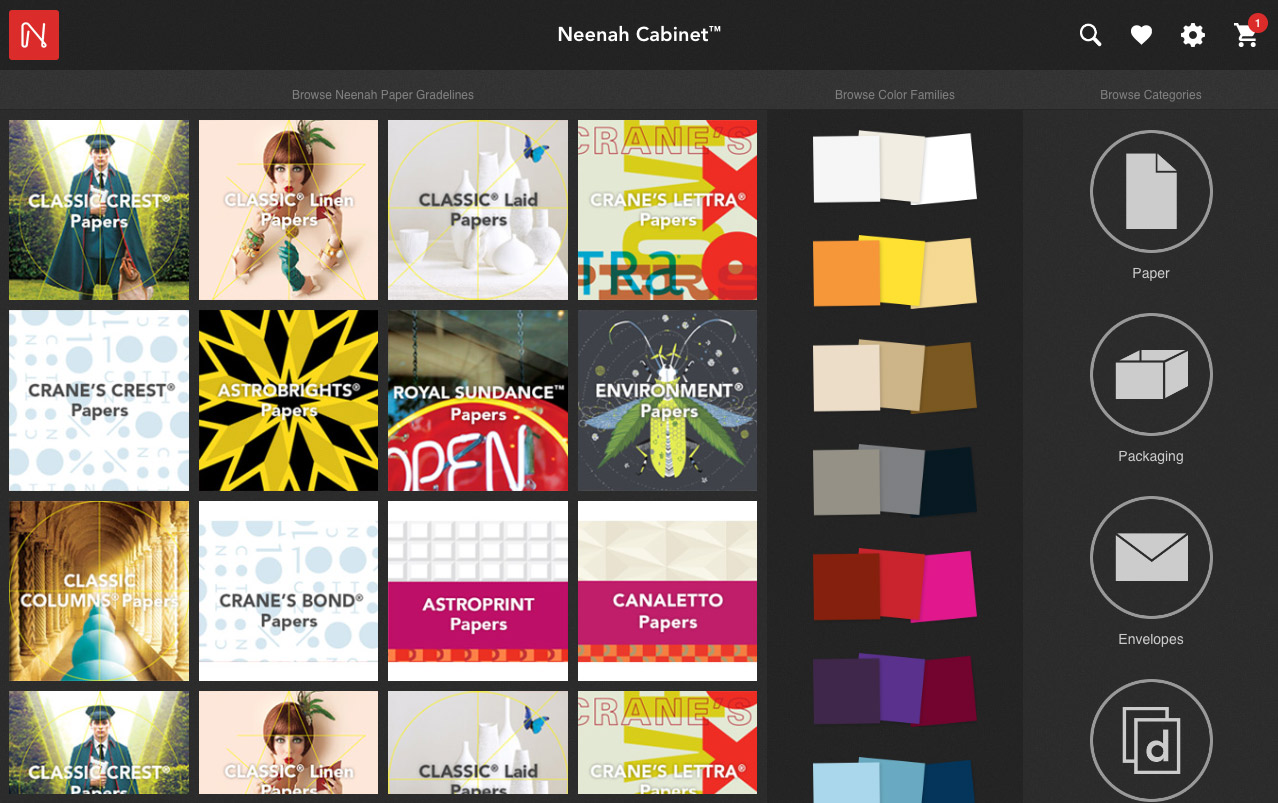Open the settings gear
The image size is (1278, 803).
pyautogui.click(x=1192, y=34)
